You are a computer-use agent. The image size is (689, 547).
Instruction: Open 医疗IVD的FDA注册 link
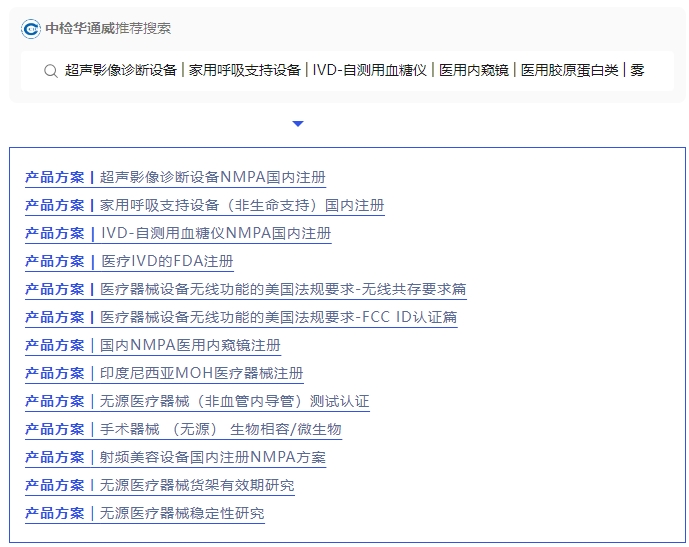(x=166, y=261)
